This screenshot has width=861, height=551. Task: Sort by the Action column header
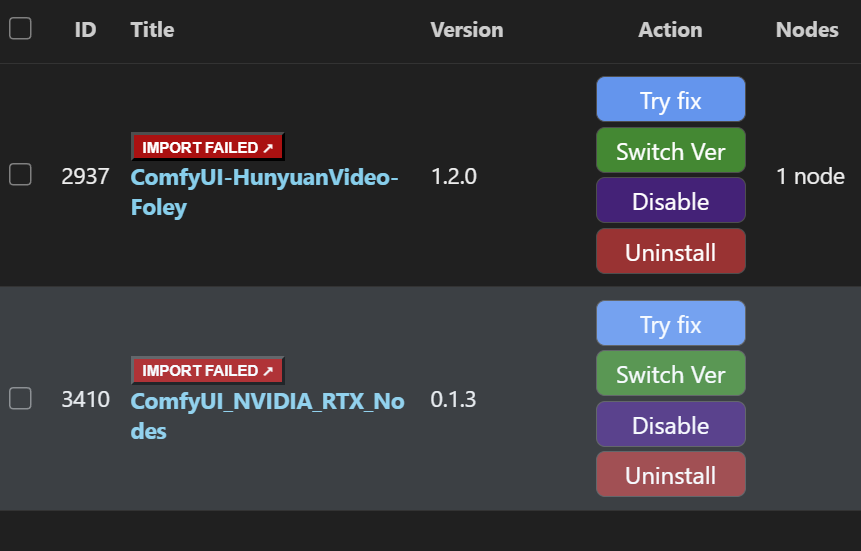click(670, 30)
